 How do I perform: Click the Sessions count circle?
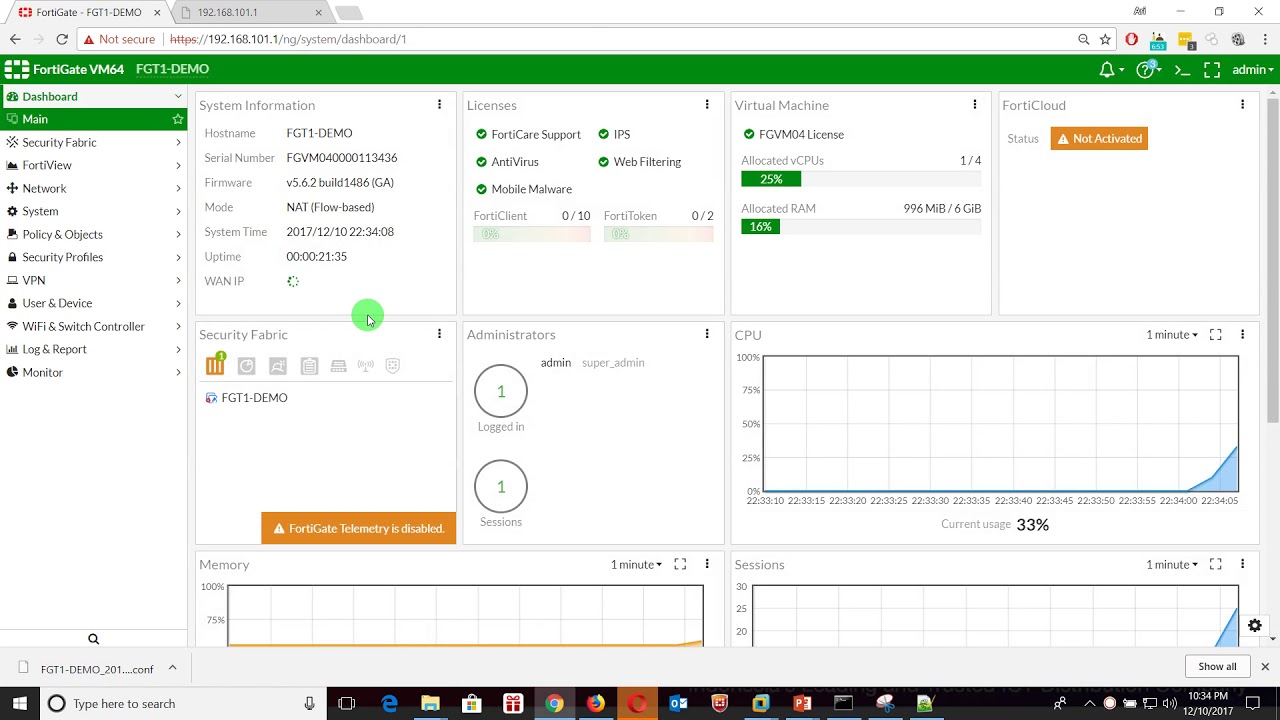tap(501, 486)
